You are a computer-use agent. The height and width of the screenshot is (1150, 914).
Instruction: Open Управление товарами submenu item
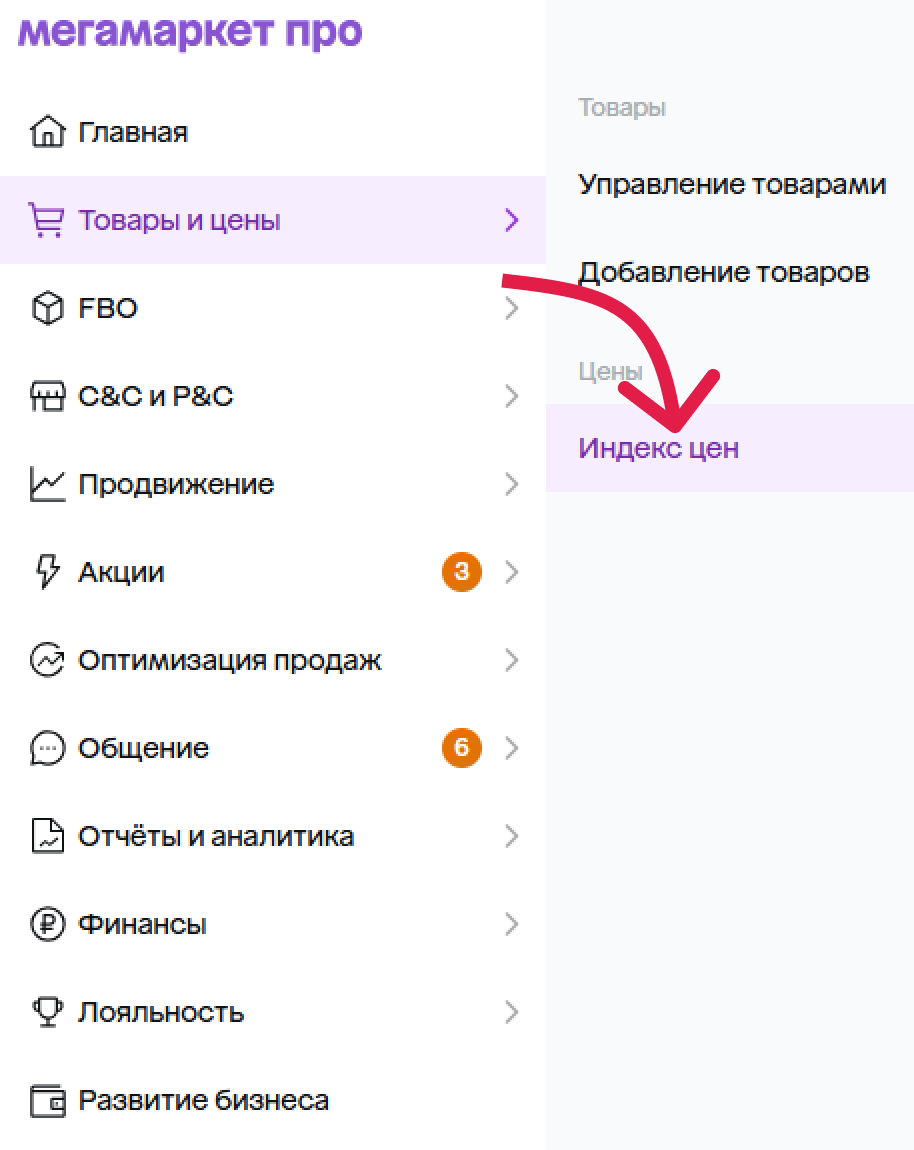(731, 184)
